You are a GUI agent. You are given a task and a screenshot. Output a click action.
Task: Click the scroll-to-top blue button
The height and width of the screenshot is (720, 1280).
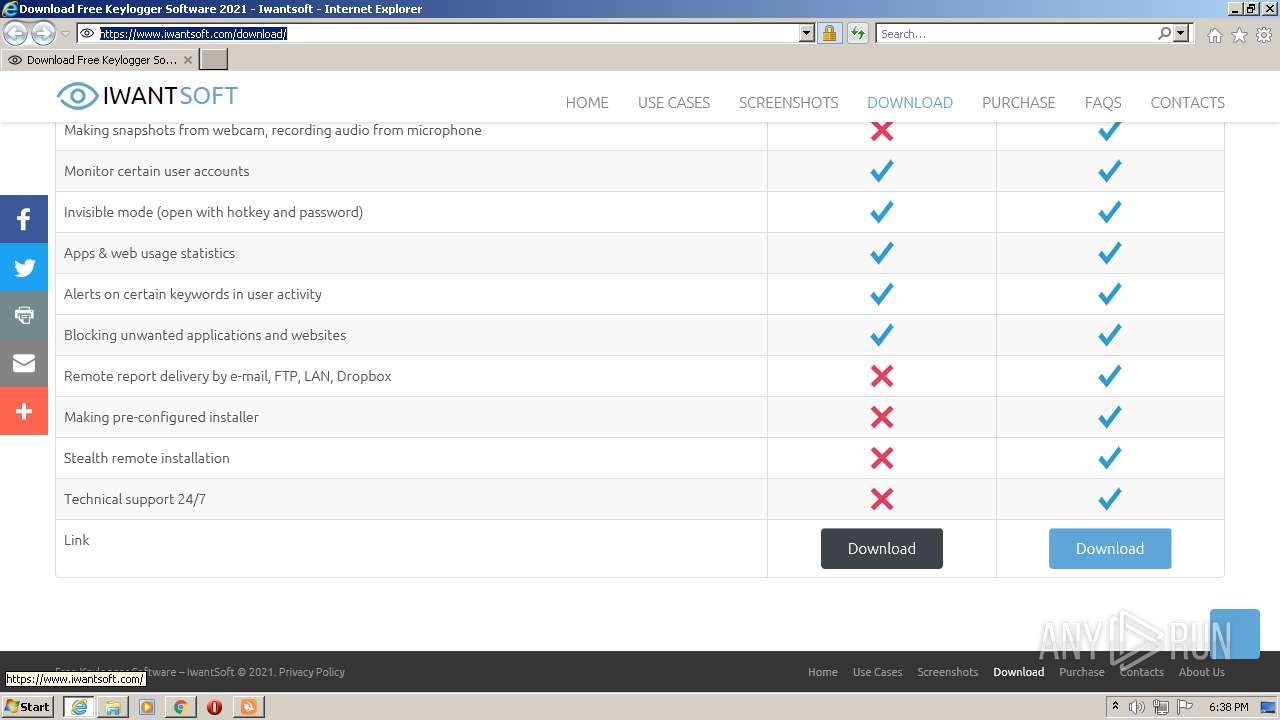(1235, 634)
